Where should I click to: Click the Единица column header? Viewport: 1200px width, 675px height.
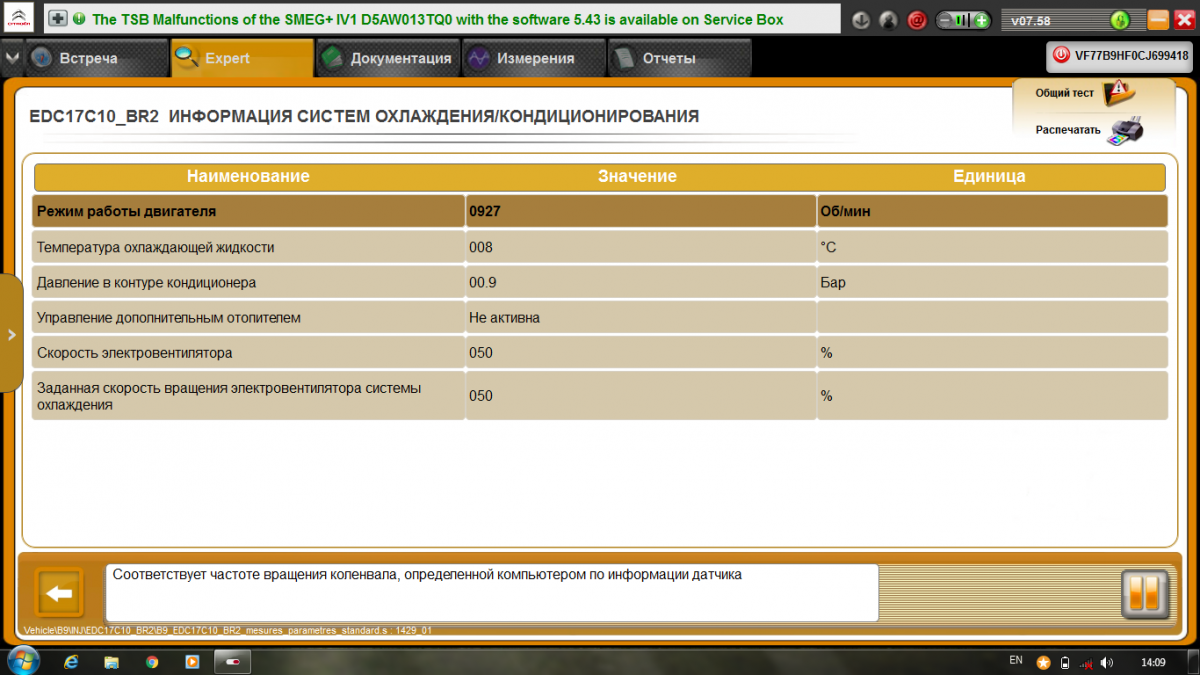pyautogui.click(x=989, y=176)
